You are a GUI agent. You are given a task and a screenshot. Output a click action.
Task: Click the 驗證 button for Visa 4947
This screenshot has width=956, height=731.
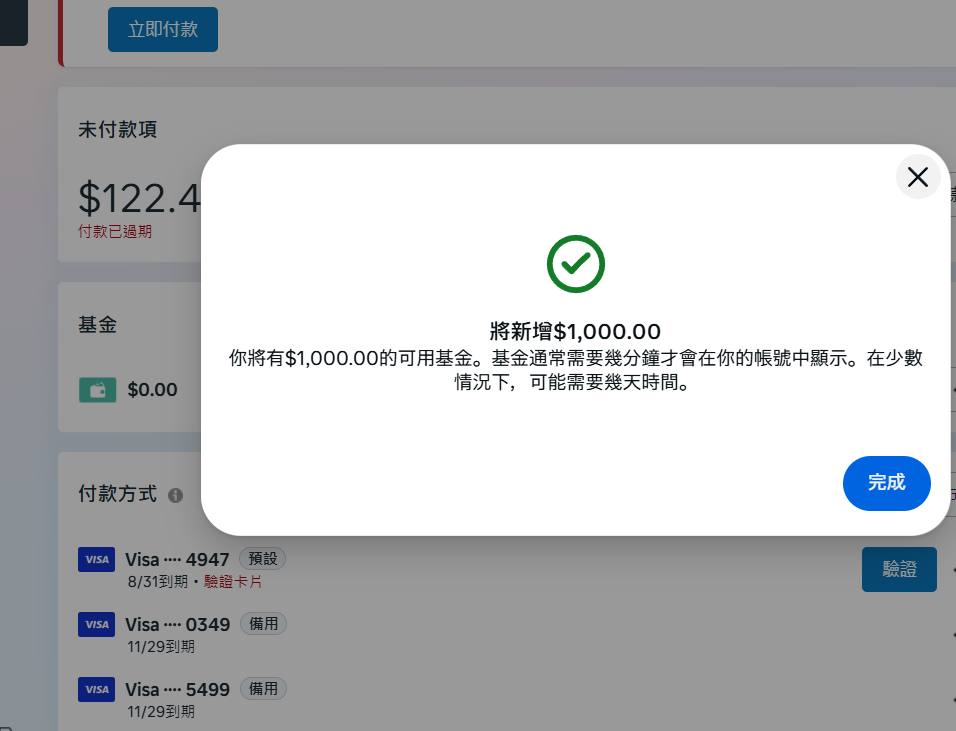click(x=899, y=569)
